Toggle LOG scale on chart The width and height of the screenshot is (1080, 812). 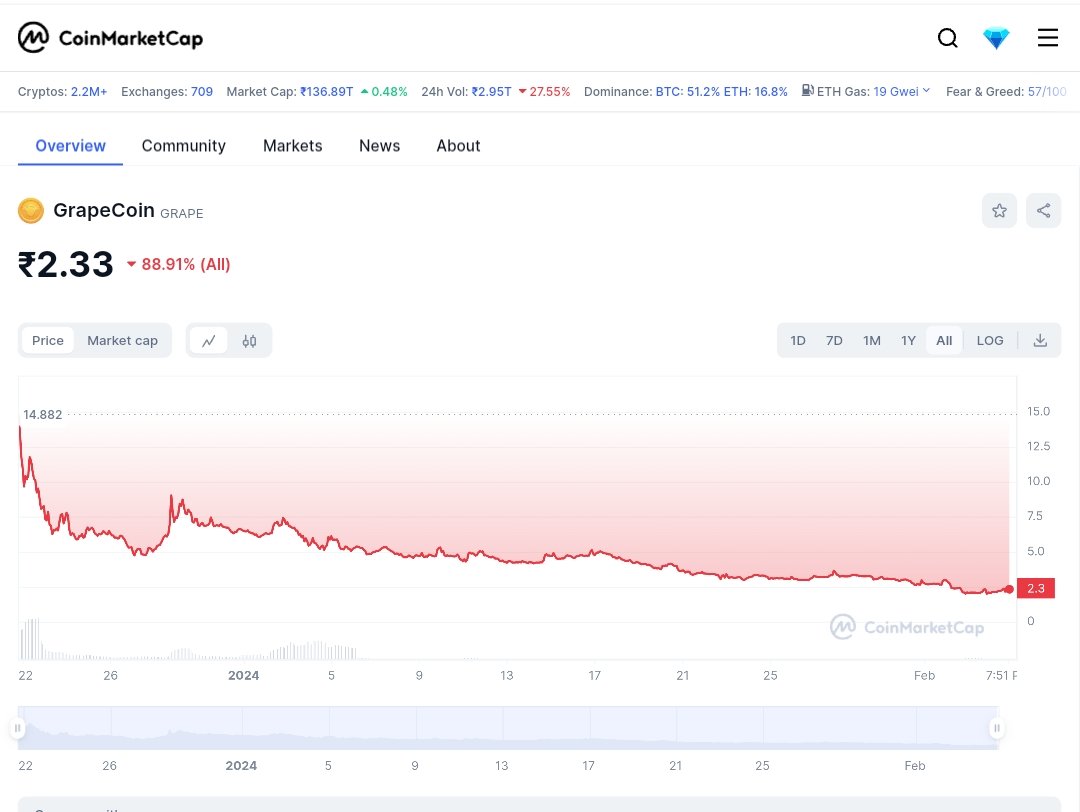click(x=990, y=341)
